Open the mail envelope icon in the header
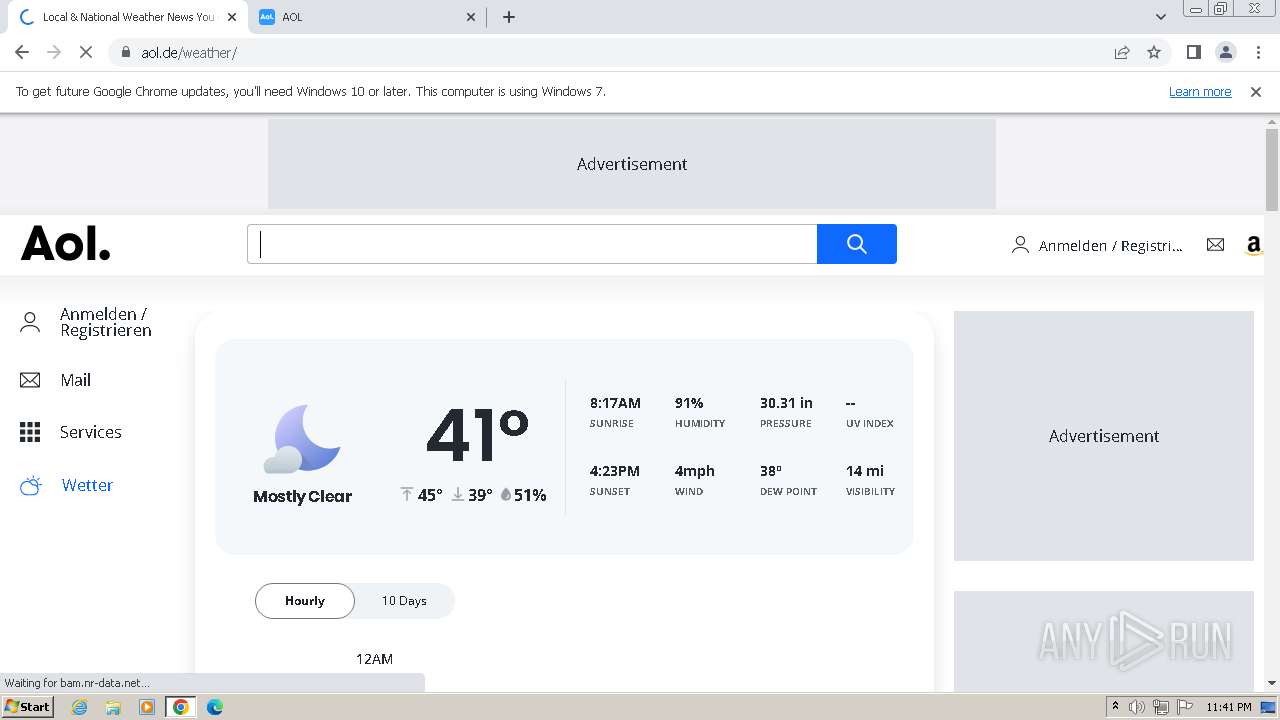1280x720 pixels. [1215, 244]
